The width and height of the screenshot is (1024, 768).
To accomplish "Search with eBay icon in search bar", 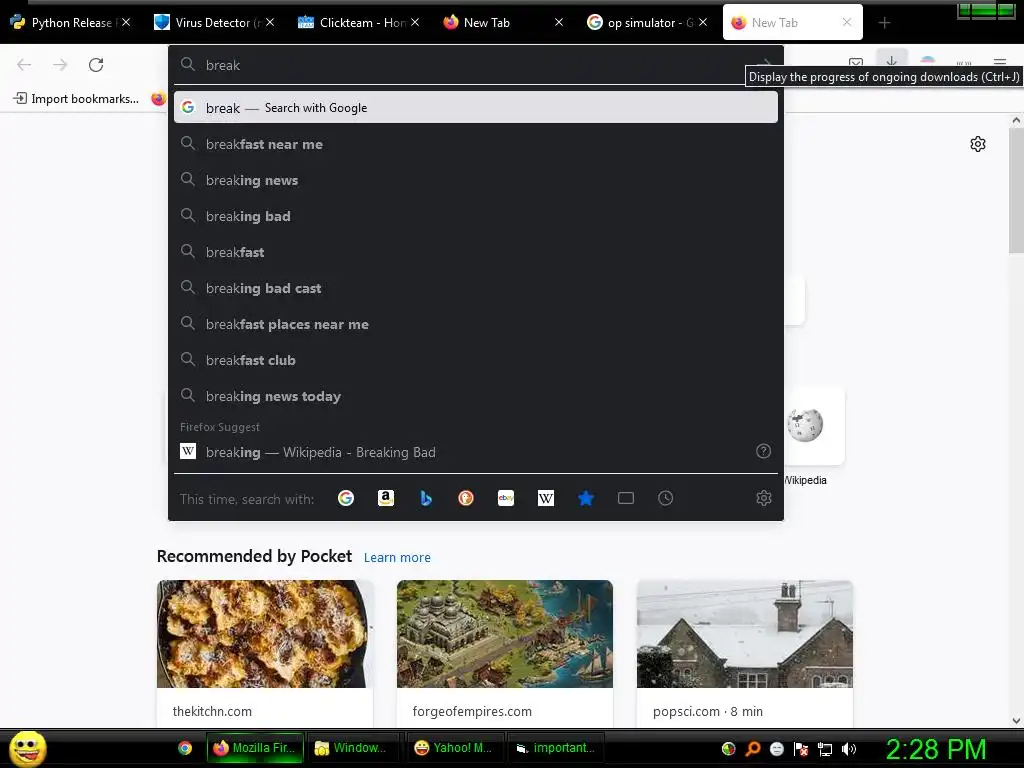I will tap(506, 498).
